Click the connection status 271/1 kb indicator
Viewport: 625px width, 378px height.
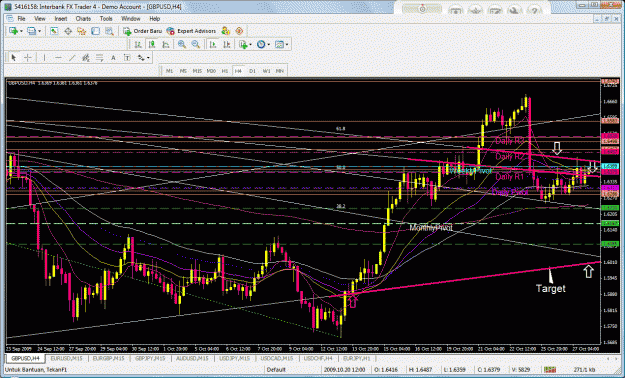585,370
